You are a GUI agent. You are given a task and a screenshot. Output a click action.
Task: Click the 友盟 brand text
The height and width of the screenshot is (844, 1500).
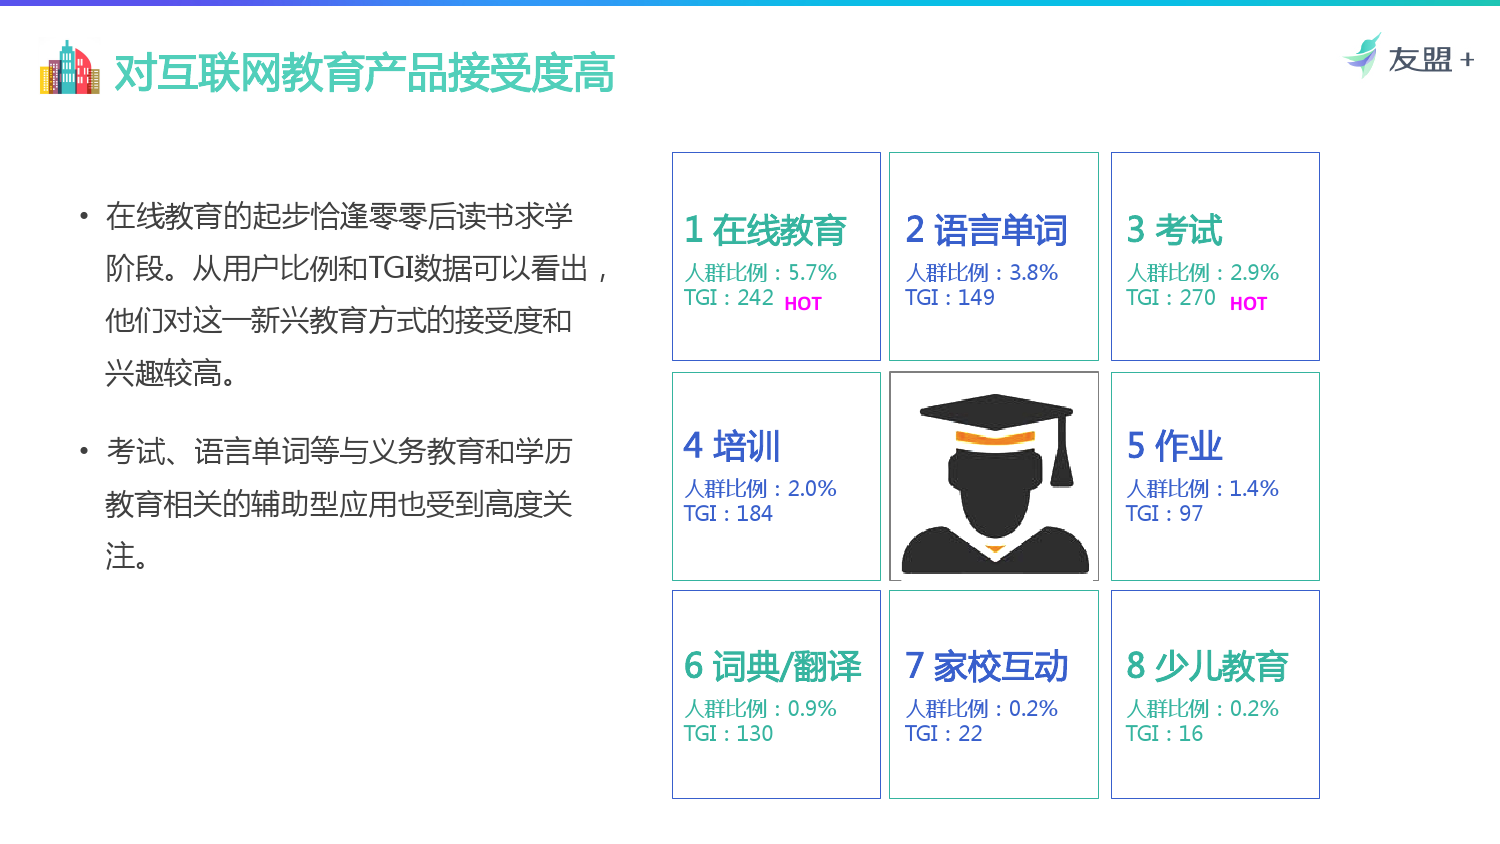1419,60
